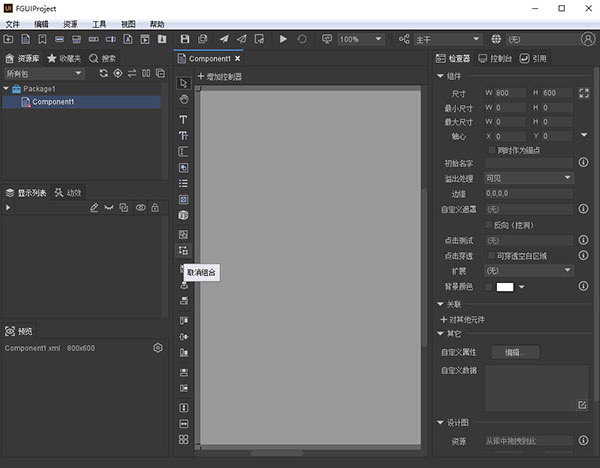The image size is (600, 468).
Task: Open the background color swatch dropdown arrow
Action: (x=522, y=287)
